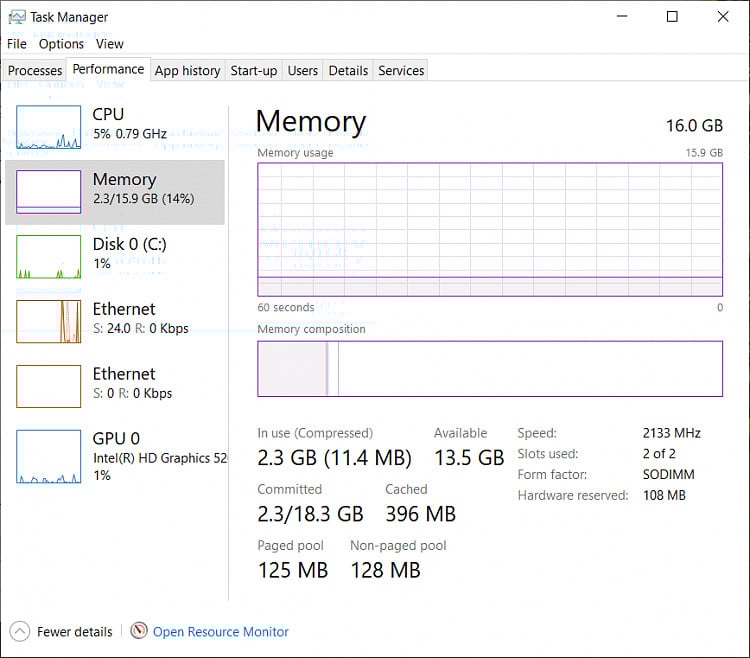Click the Resource Monitor gauge icon
This screenshot has height=658, width=750.
[x=139, y=631]
